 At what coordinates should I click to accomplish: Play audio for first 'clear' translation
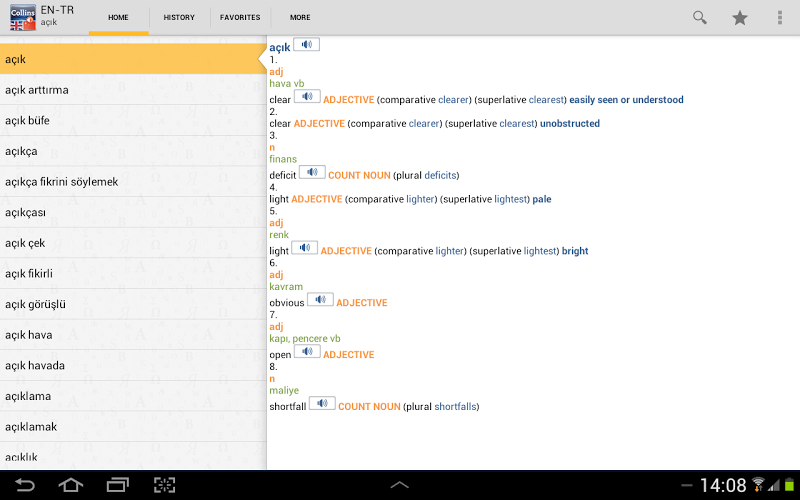(x=307, y=96)
